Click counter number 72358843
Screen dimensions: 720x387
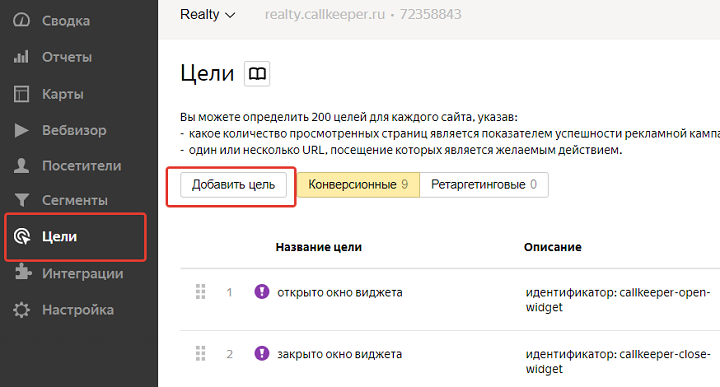point(430,15)
